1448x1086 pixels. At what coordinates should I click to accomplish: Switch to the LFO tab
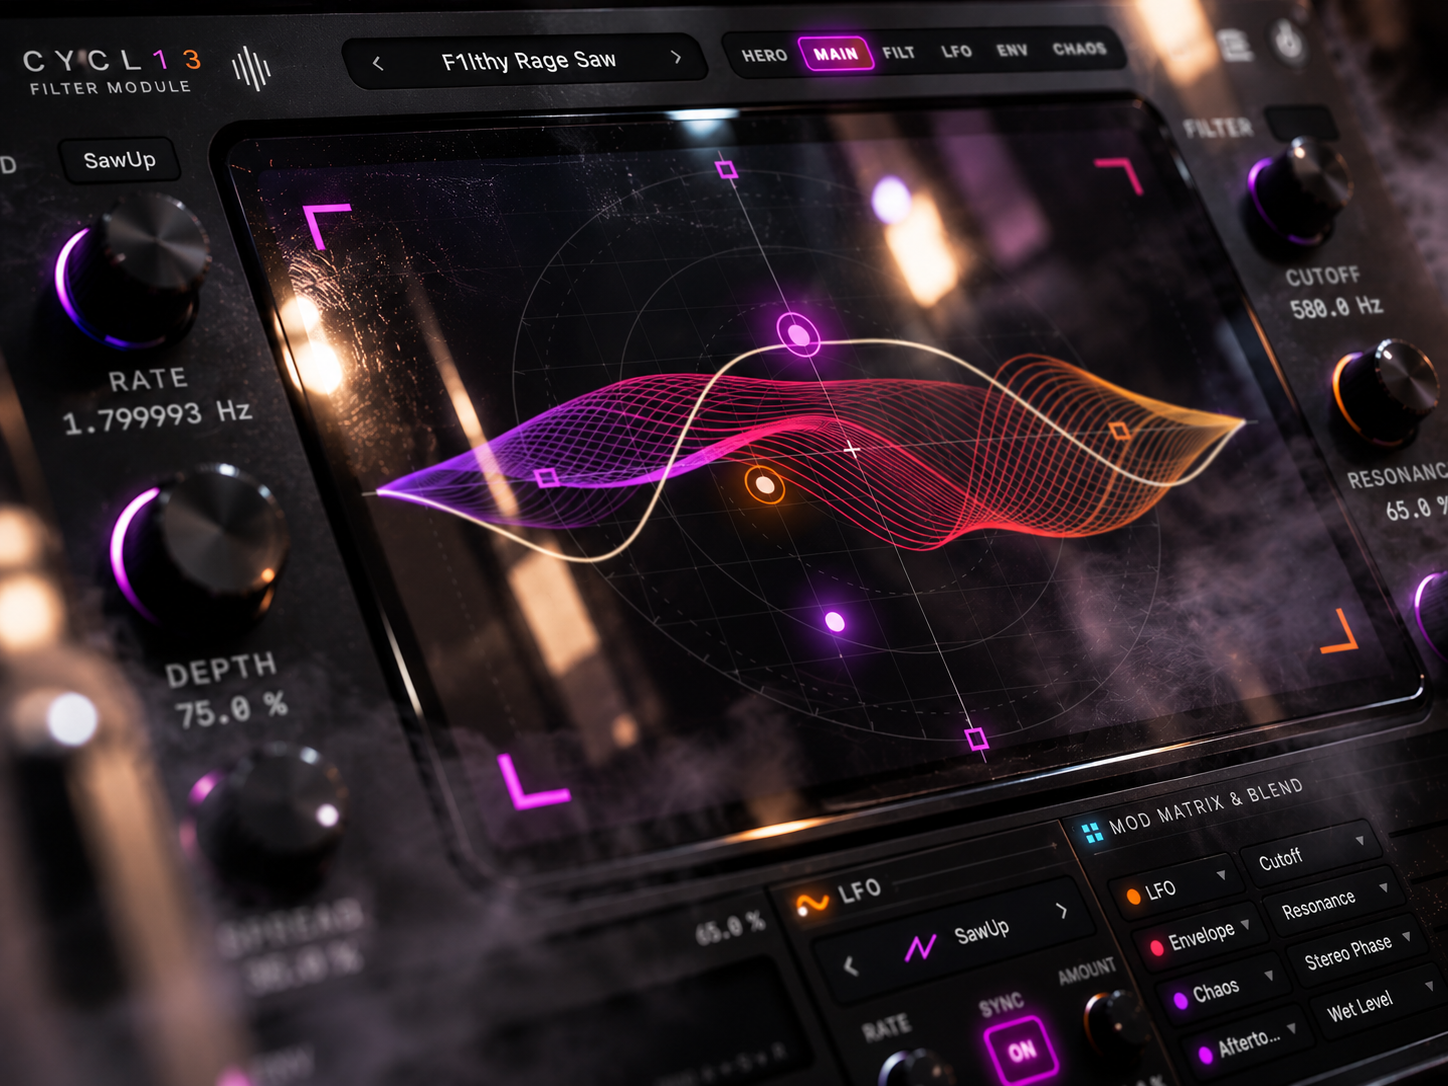click(956, 50)
